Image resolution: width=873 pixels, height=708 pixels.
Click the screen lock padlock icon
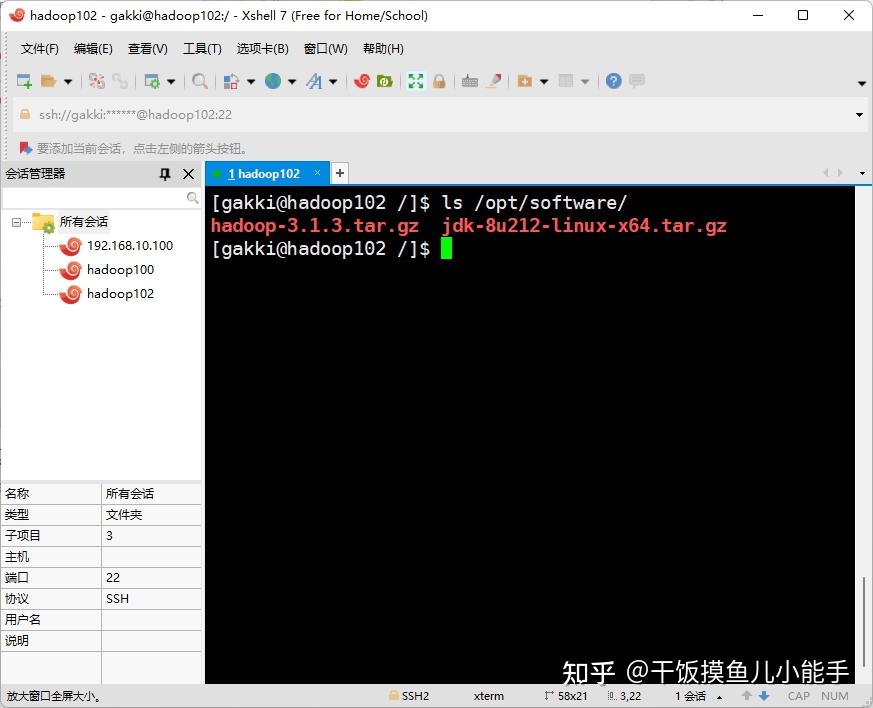pos(440,81)
